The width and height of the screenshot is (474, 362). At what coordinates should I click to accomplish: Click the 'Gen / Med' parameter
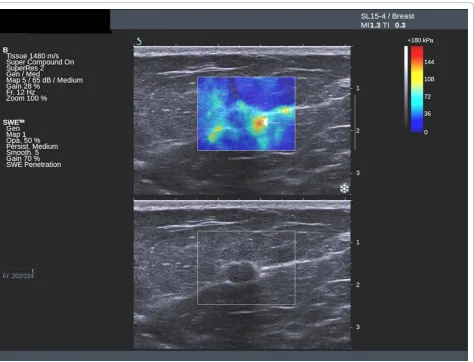pos(23,74)
